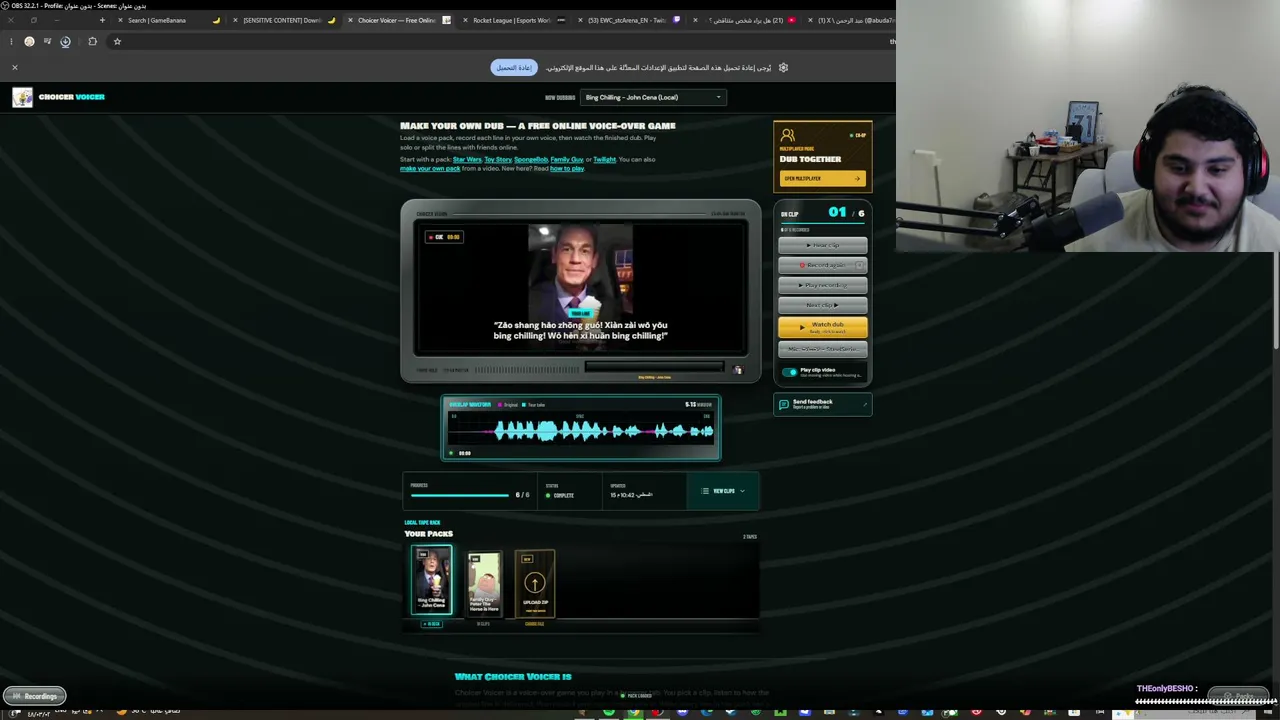1280x720 pixels.
Task: Open the microphone selection dropdown
Action: (x=823, y=349)
